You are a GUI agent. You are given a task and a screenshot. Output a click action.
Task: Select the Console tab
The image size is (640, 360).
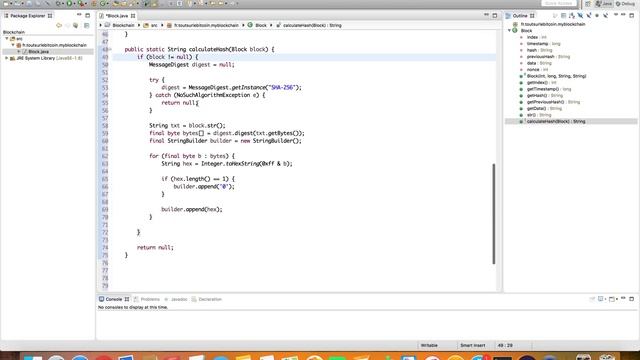[x=114, y=299]
